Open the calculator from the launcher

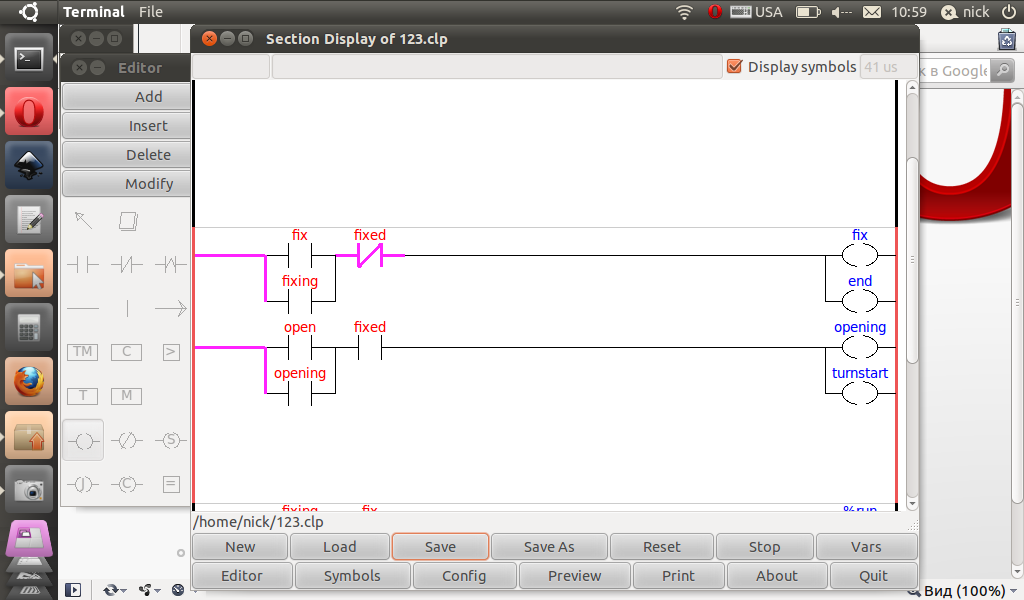pos(29,327)
